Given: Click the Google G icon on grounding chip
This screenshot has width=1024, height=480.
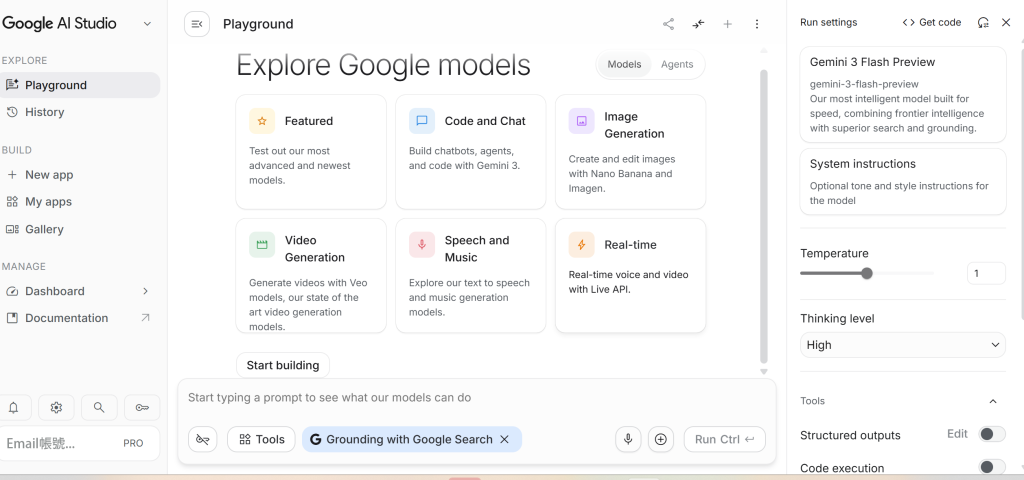Looking at the screenshot, I should click(x=315, y=440).
